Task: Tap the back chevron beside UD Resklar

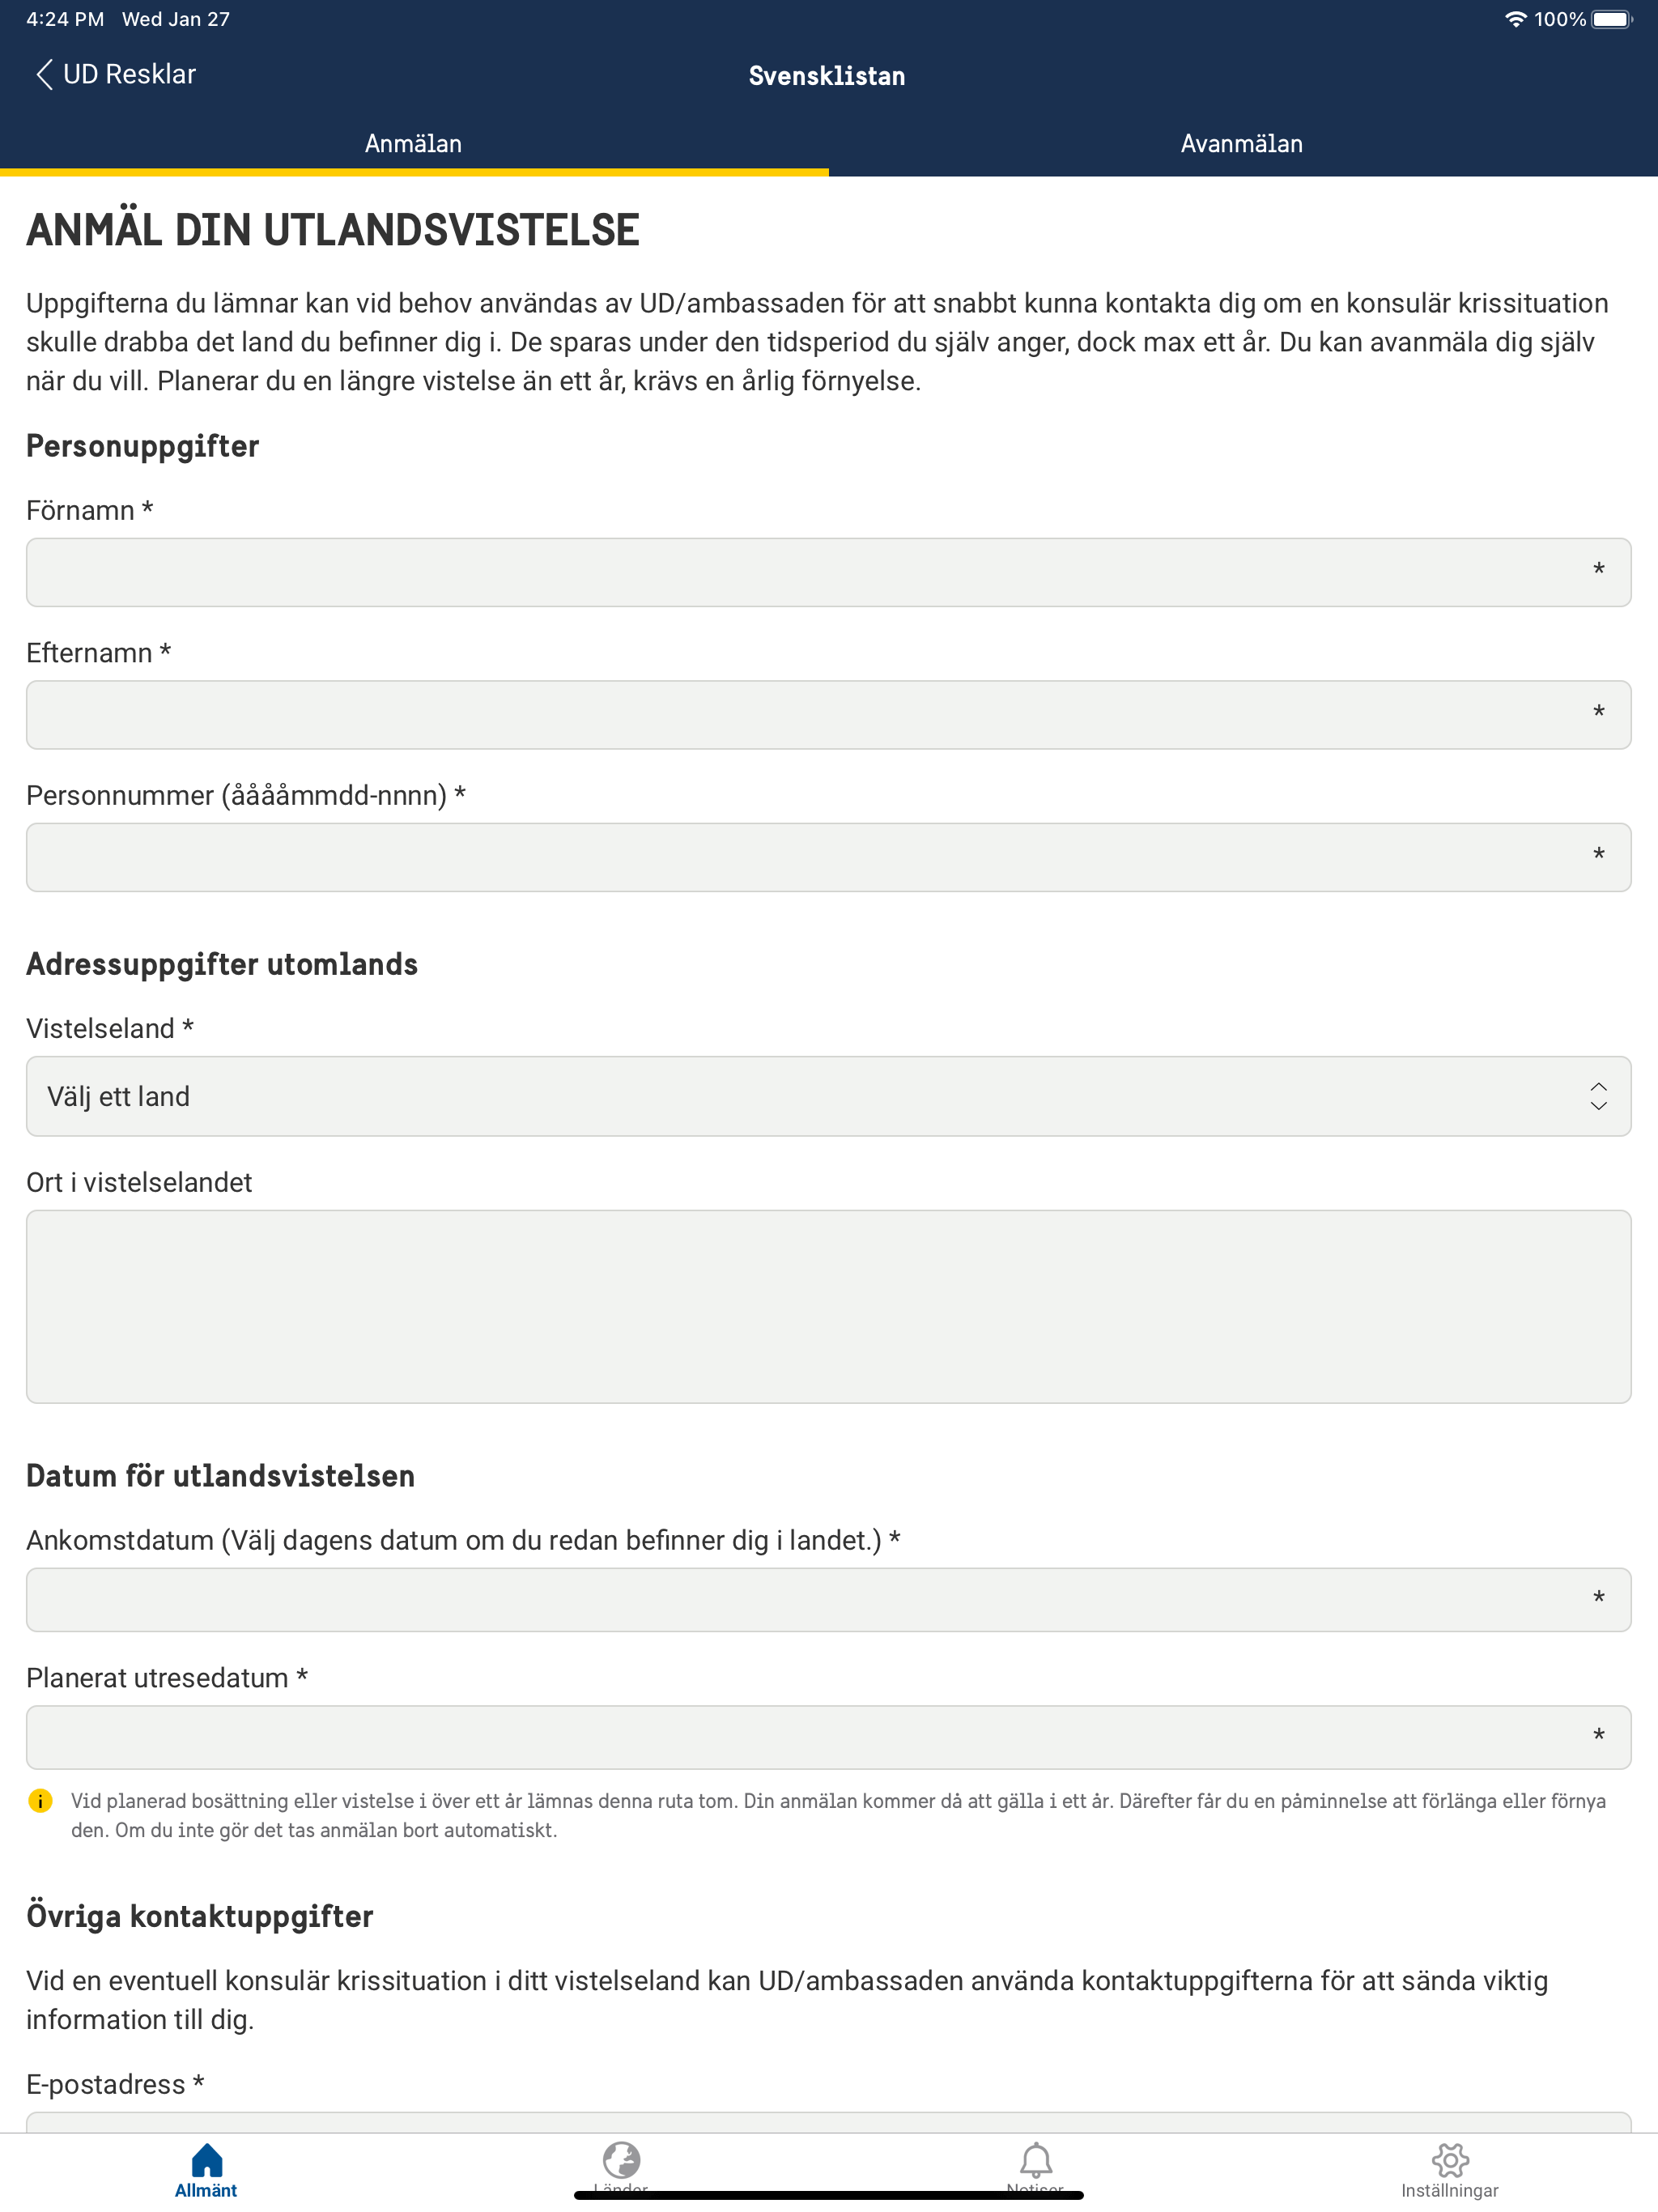Action: (42, 74)
